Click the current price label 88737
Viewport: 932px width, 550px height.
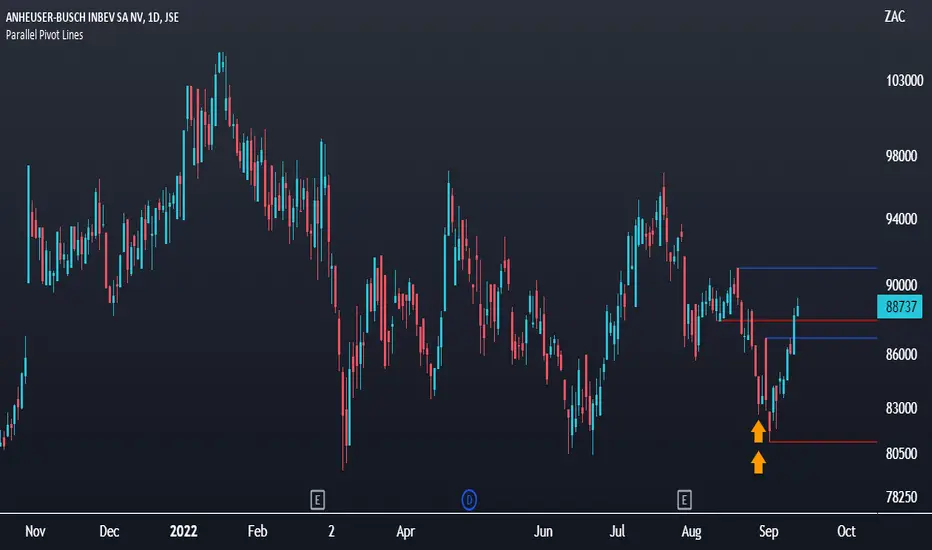(900, 307)
